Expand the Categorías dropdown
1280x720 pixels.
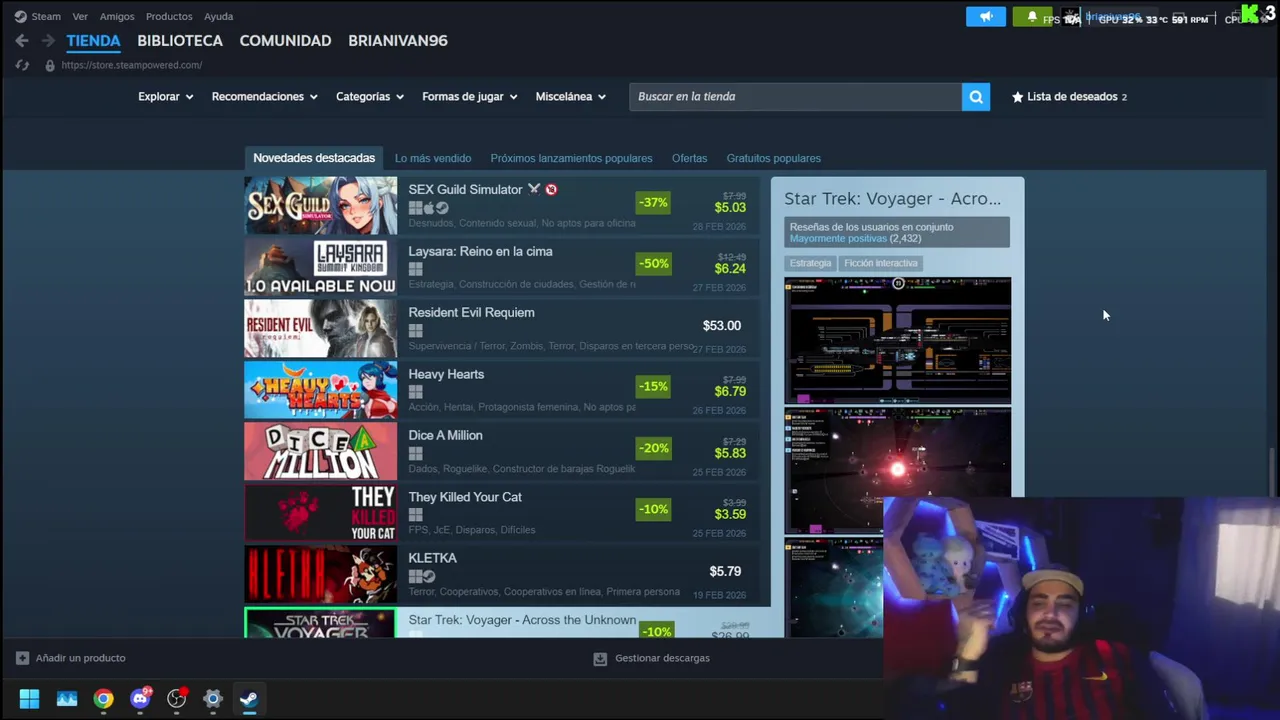370,97
